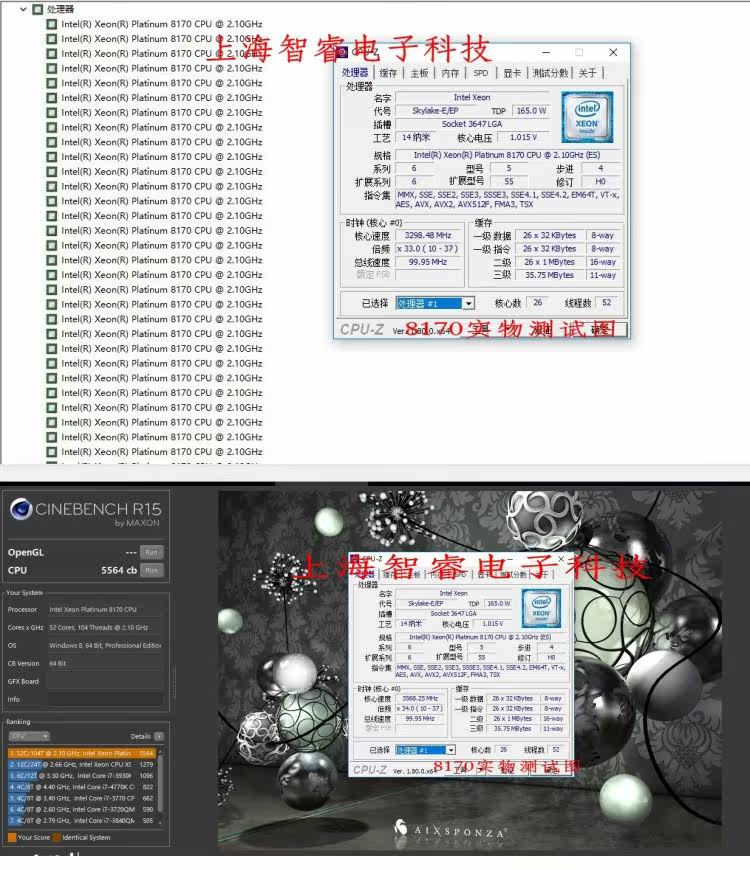Click 165.0 W TDP value in CPU-Z showing 3298.48 MHz
This screenshot has height=870, width=750.
(x=531, y=110)
